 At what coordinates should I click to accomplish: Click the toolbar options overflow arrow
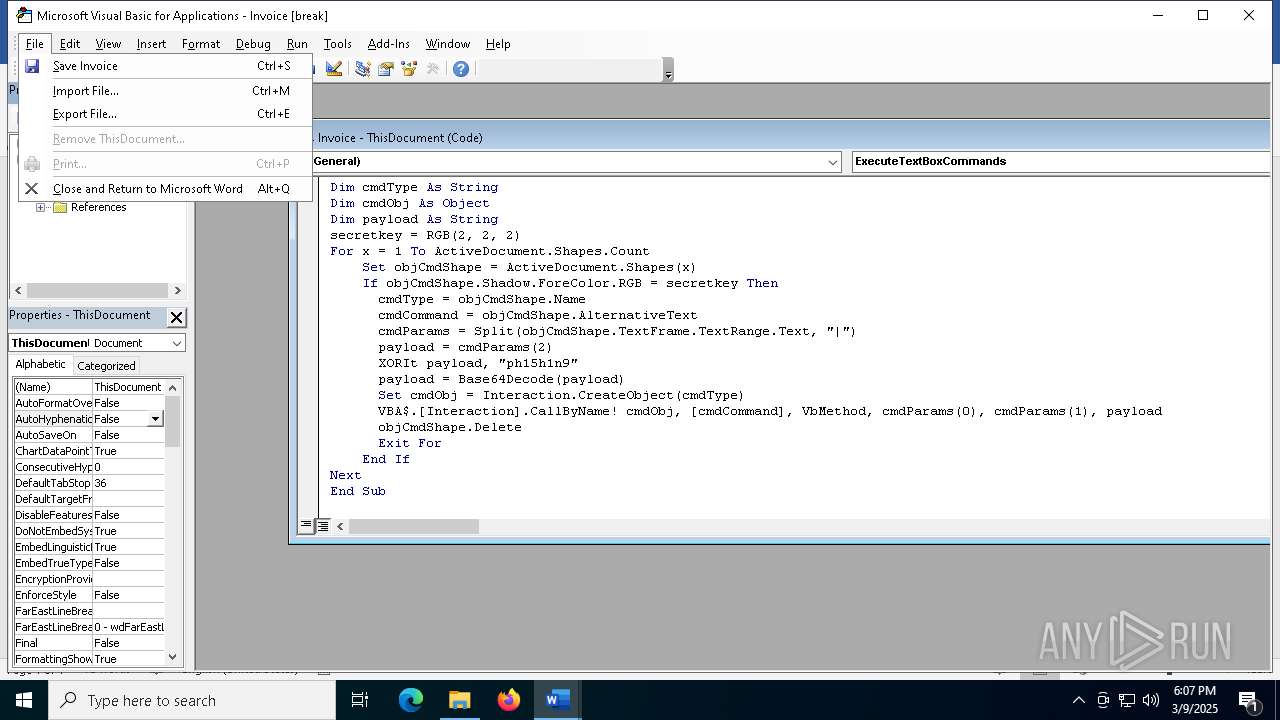click(x=668, y=70)
